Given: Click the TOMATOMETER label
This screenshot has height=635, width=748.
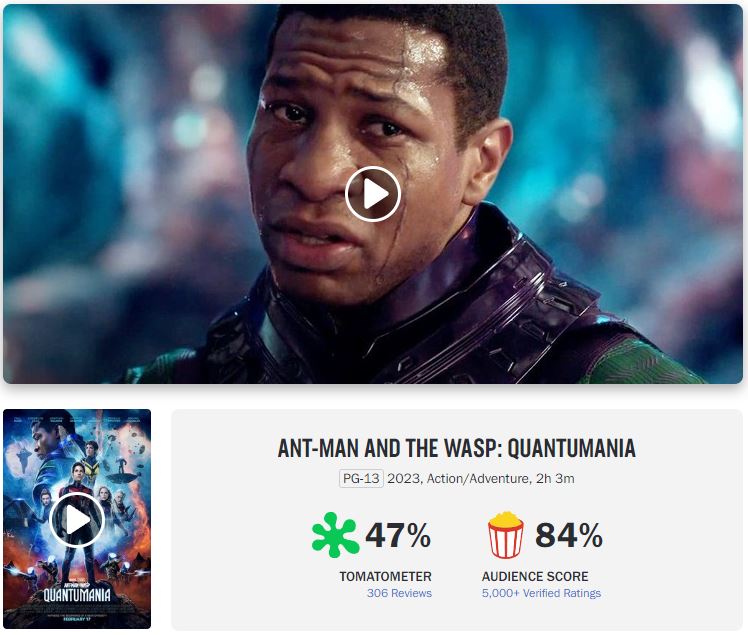Looking at the screenshot, I should pos(385,576).
